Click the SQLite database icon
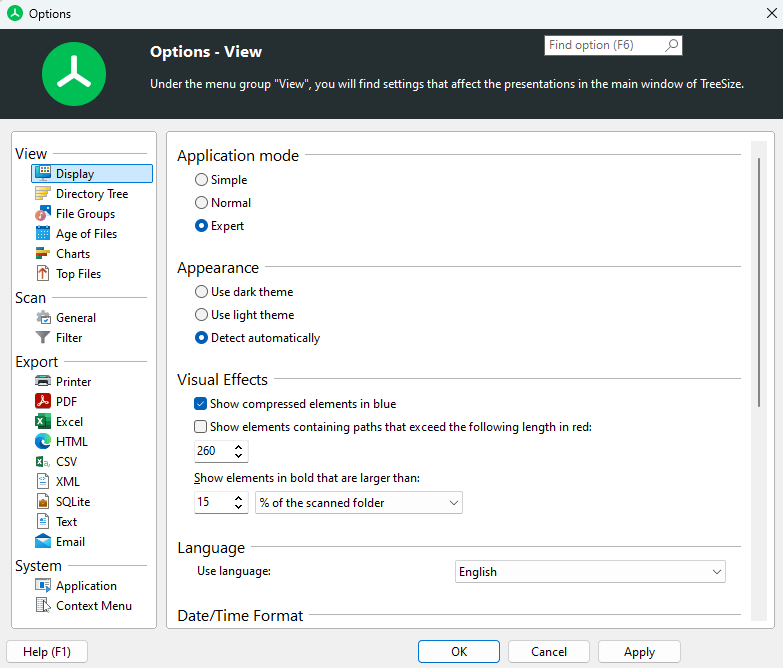Screen dimensions: 783x668 43,501
